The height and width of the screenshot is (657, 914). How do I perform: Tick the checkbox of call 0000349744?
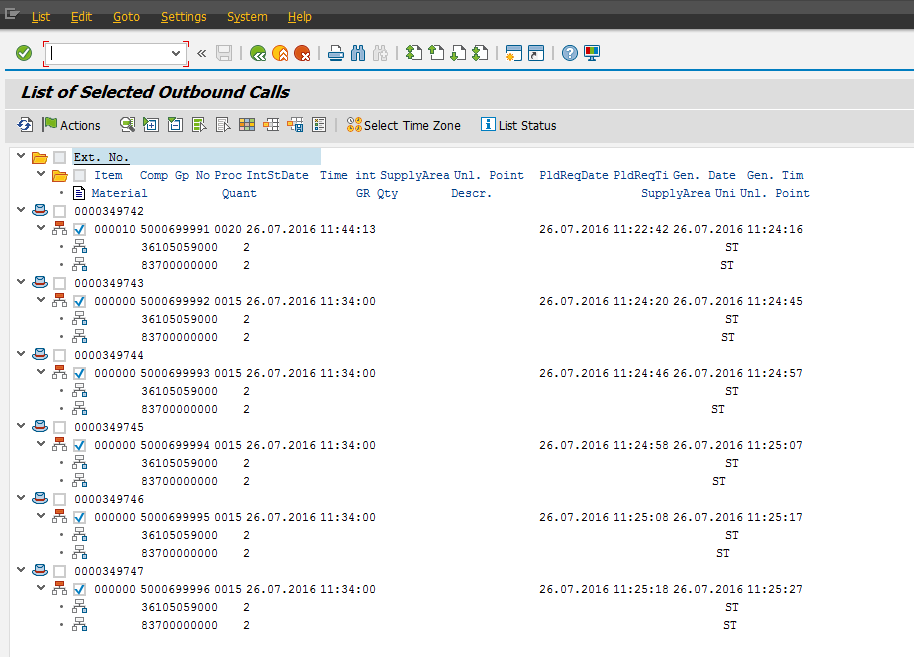point(59,356)
